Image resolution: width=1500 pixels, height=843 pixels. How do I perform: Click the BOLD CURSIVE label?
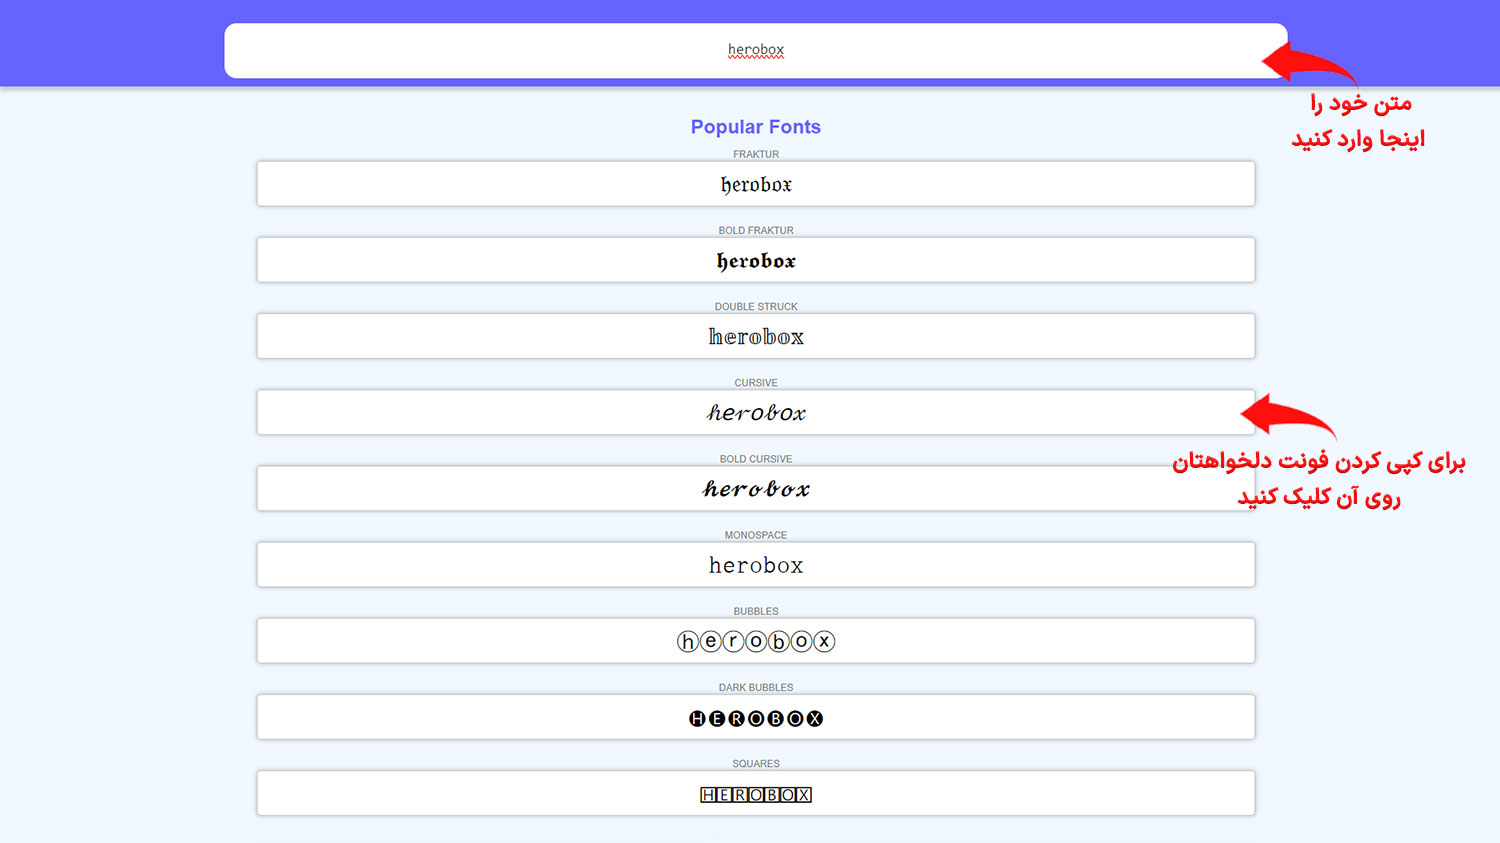click(x=756, y=459)
